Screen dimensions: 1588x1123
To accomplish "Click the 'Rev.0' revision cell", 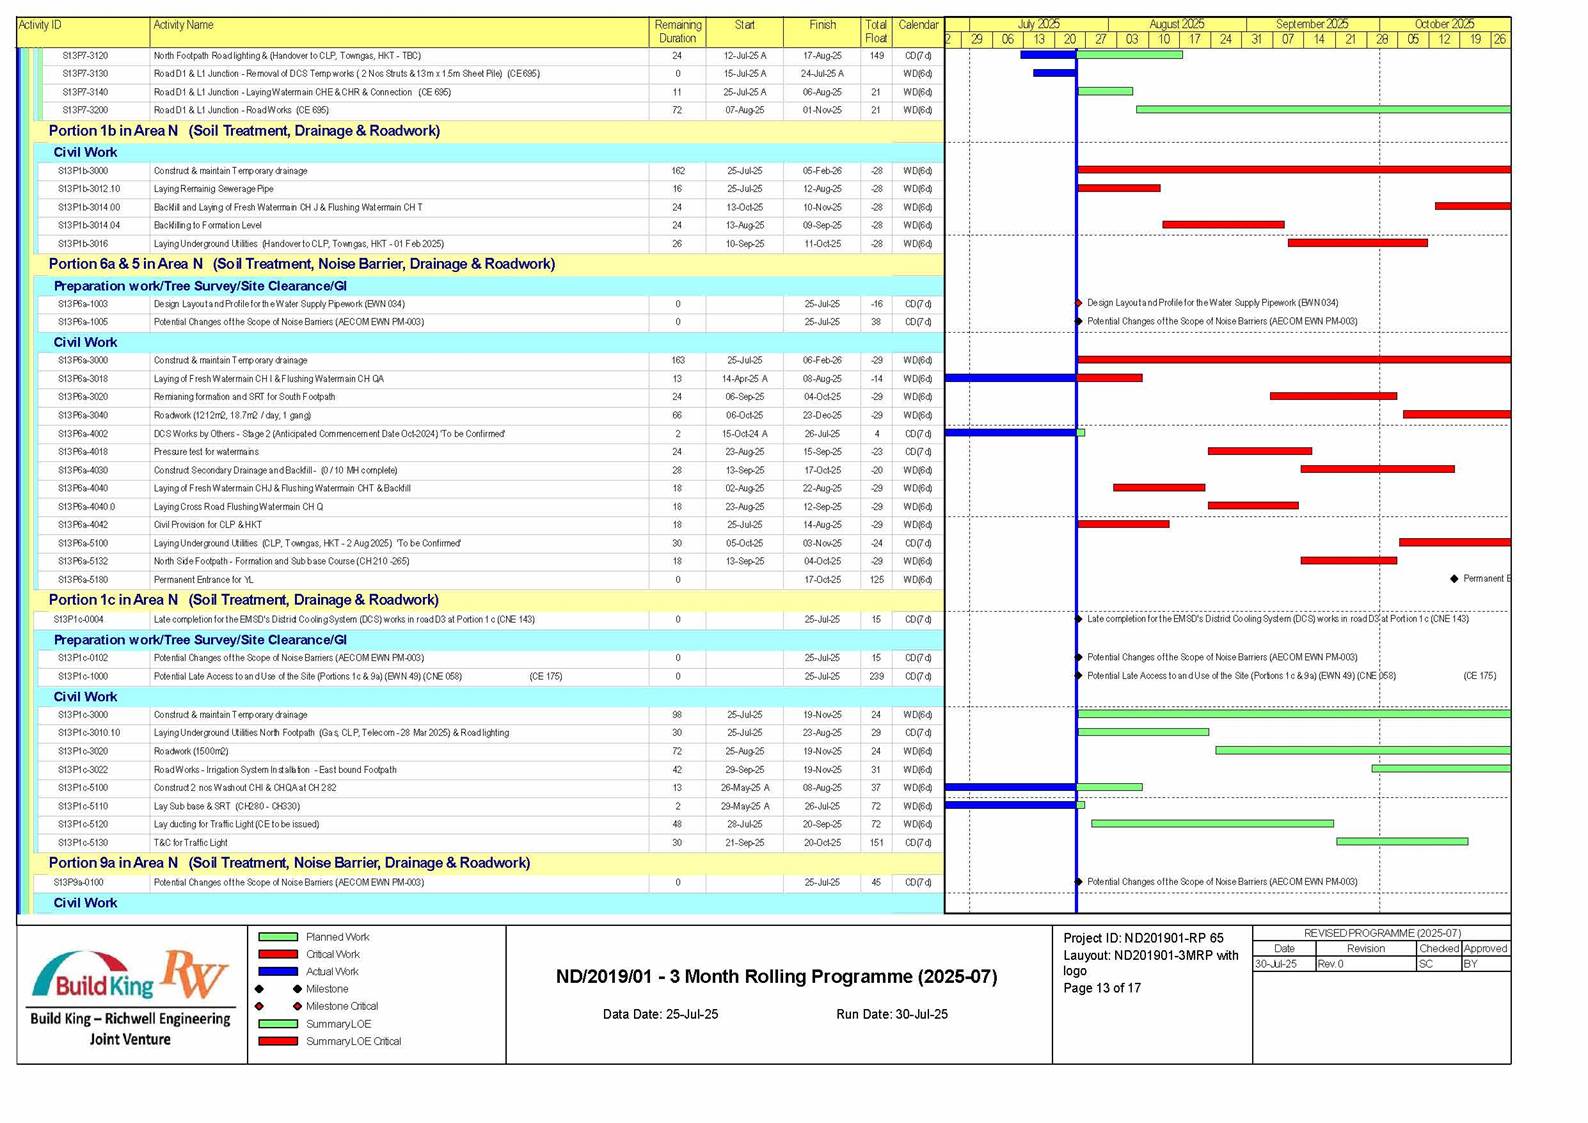I will click(x=1365, y=964).
